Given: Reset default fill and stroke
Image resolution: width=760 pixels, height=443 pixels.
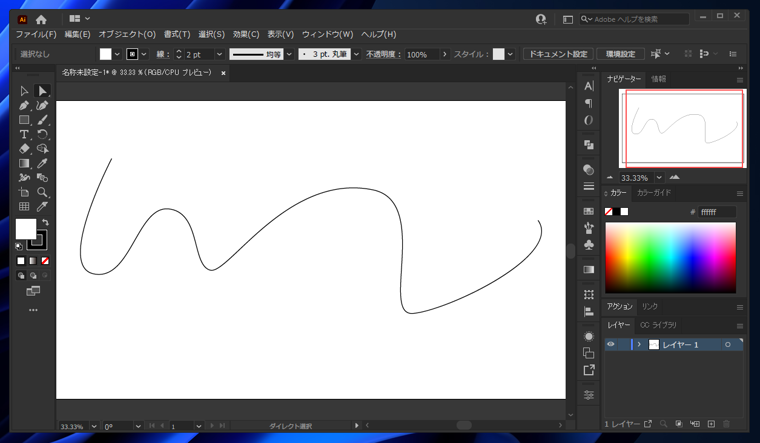Looking at the screenshot, I should pyautogui.click(x=19, y=246).
